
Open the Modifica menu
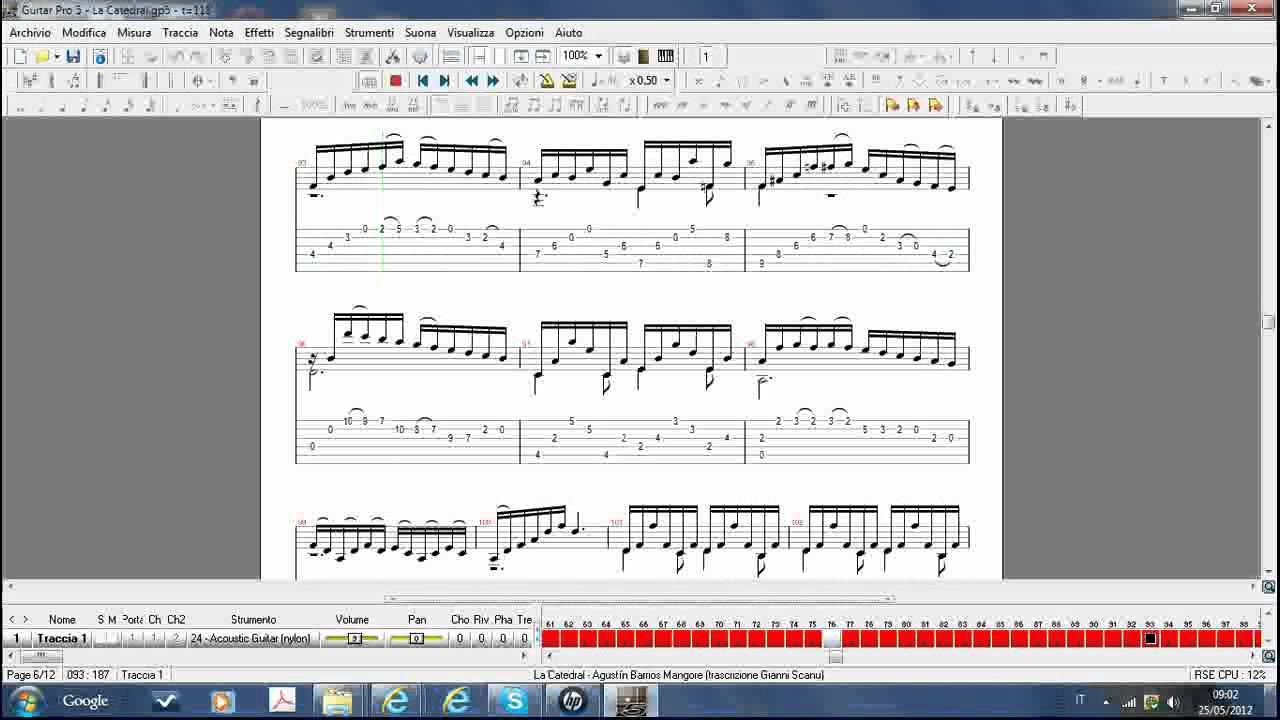[x=84, y=33]
